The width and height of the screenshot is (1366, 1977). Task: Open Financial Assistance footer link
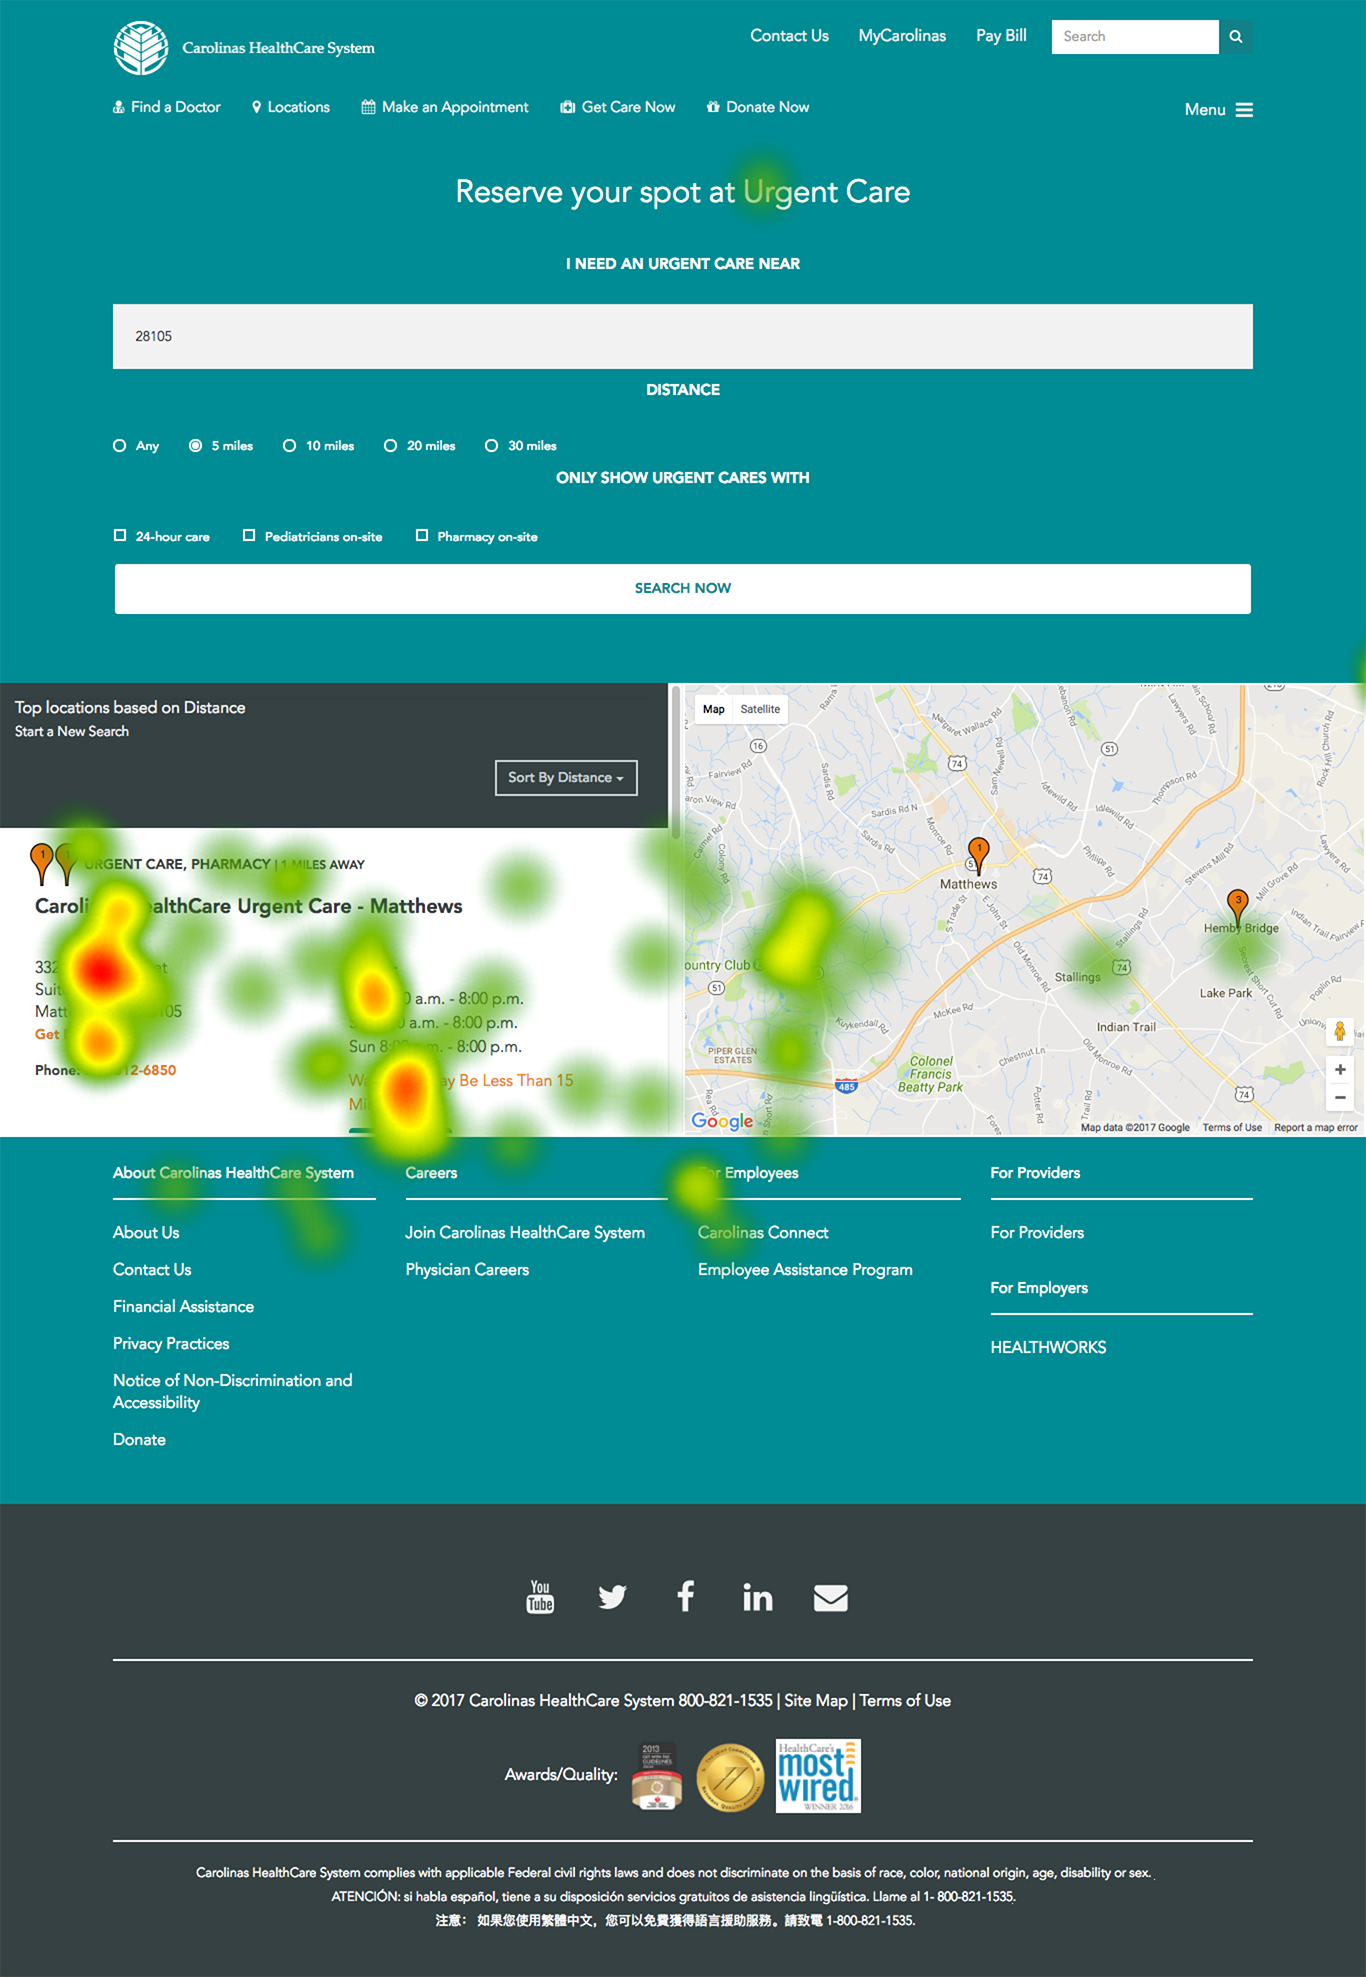(183, 1307)
